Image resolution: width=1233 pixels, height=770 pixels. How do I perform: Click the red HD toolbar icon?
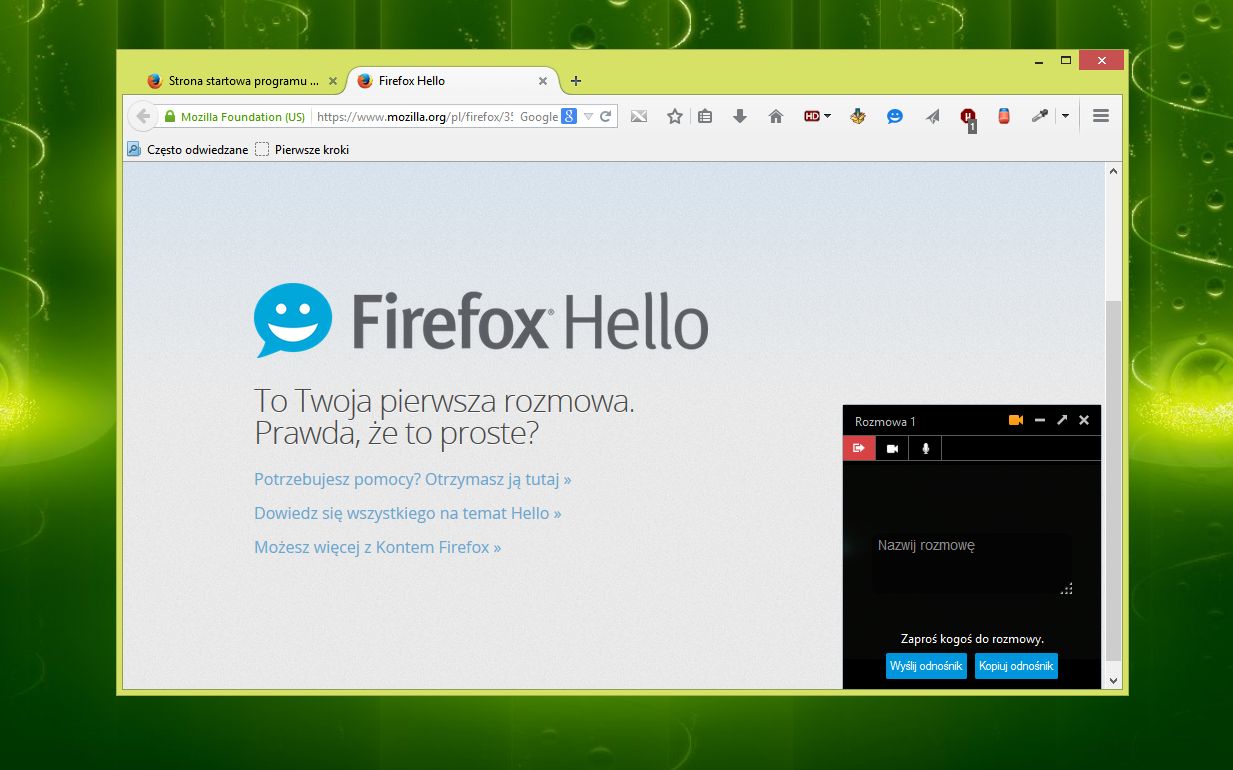tap(813, 116)
